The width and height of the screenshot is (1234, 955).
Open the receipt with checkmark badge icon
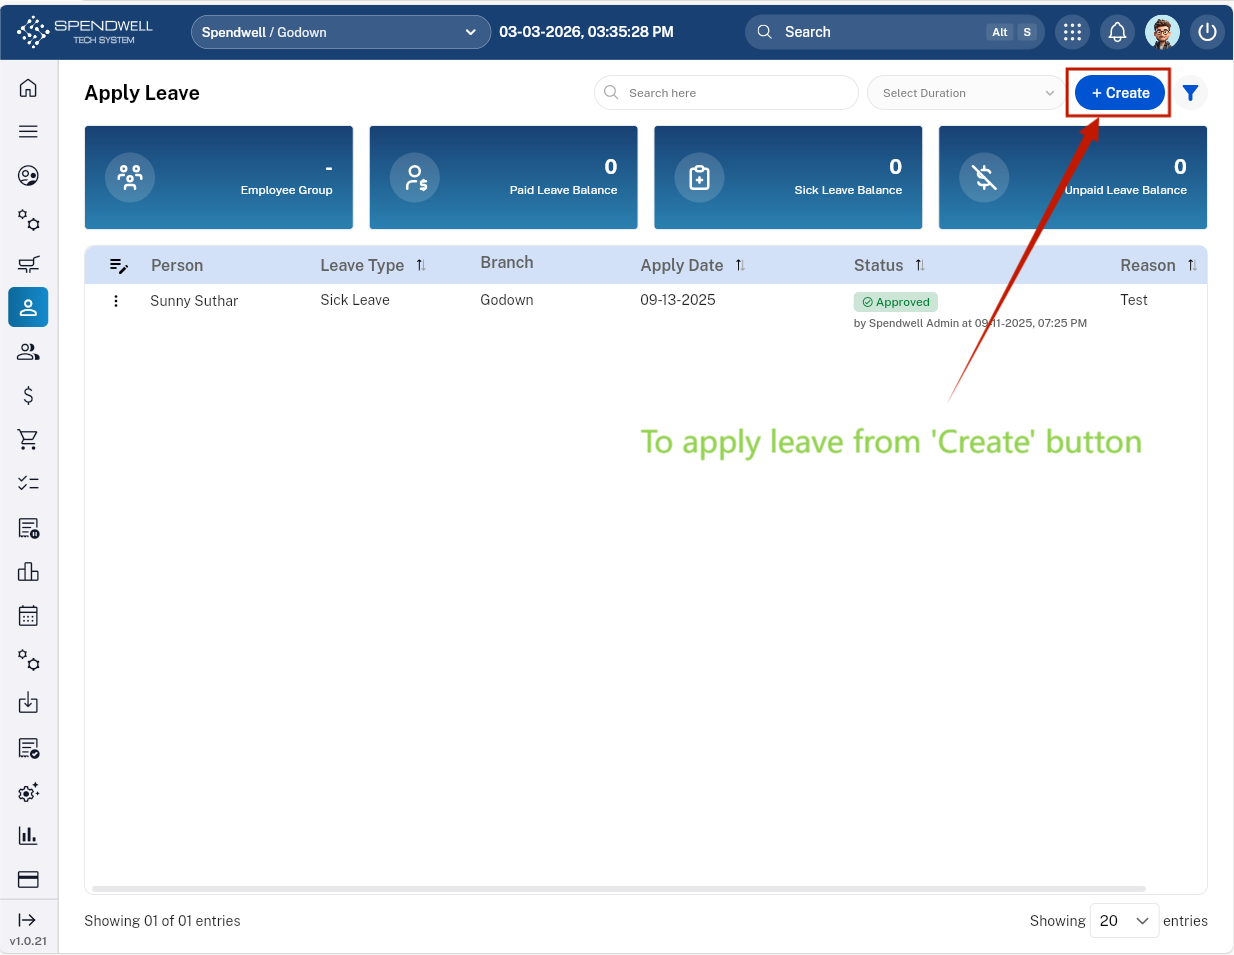(x=28, y=748)
